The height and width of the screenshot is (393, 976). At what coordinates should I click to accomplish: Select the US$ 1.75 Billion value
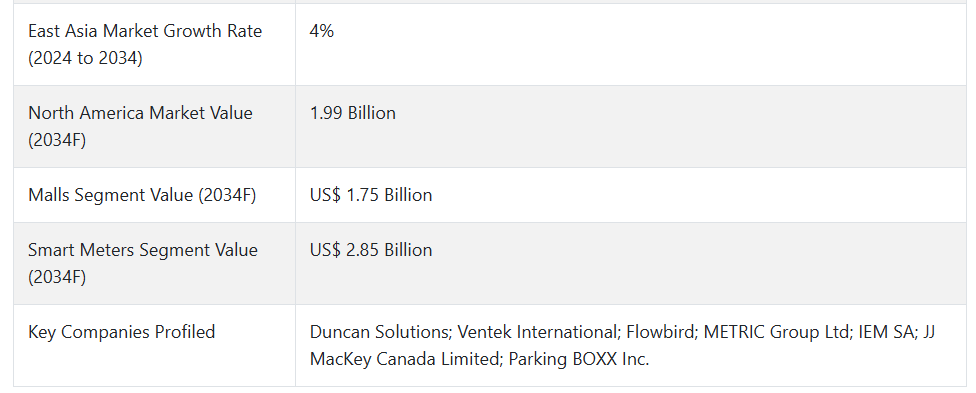pos(371,195)
